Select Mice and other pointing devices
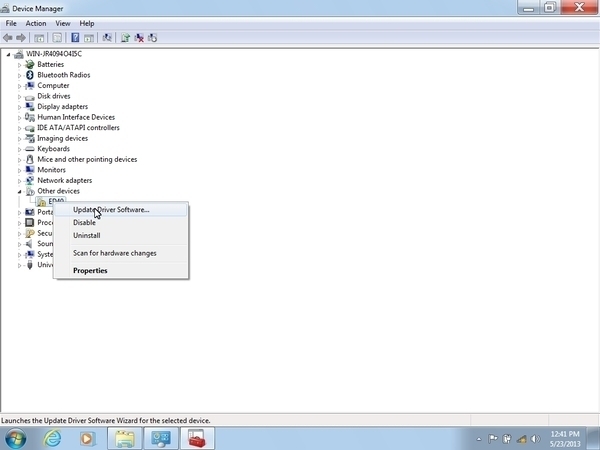This screenshot has width=600, height=450. click(87, 159)
